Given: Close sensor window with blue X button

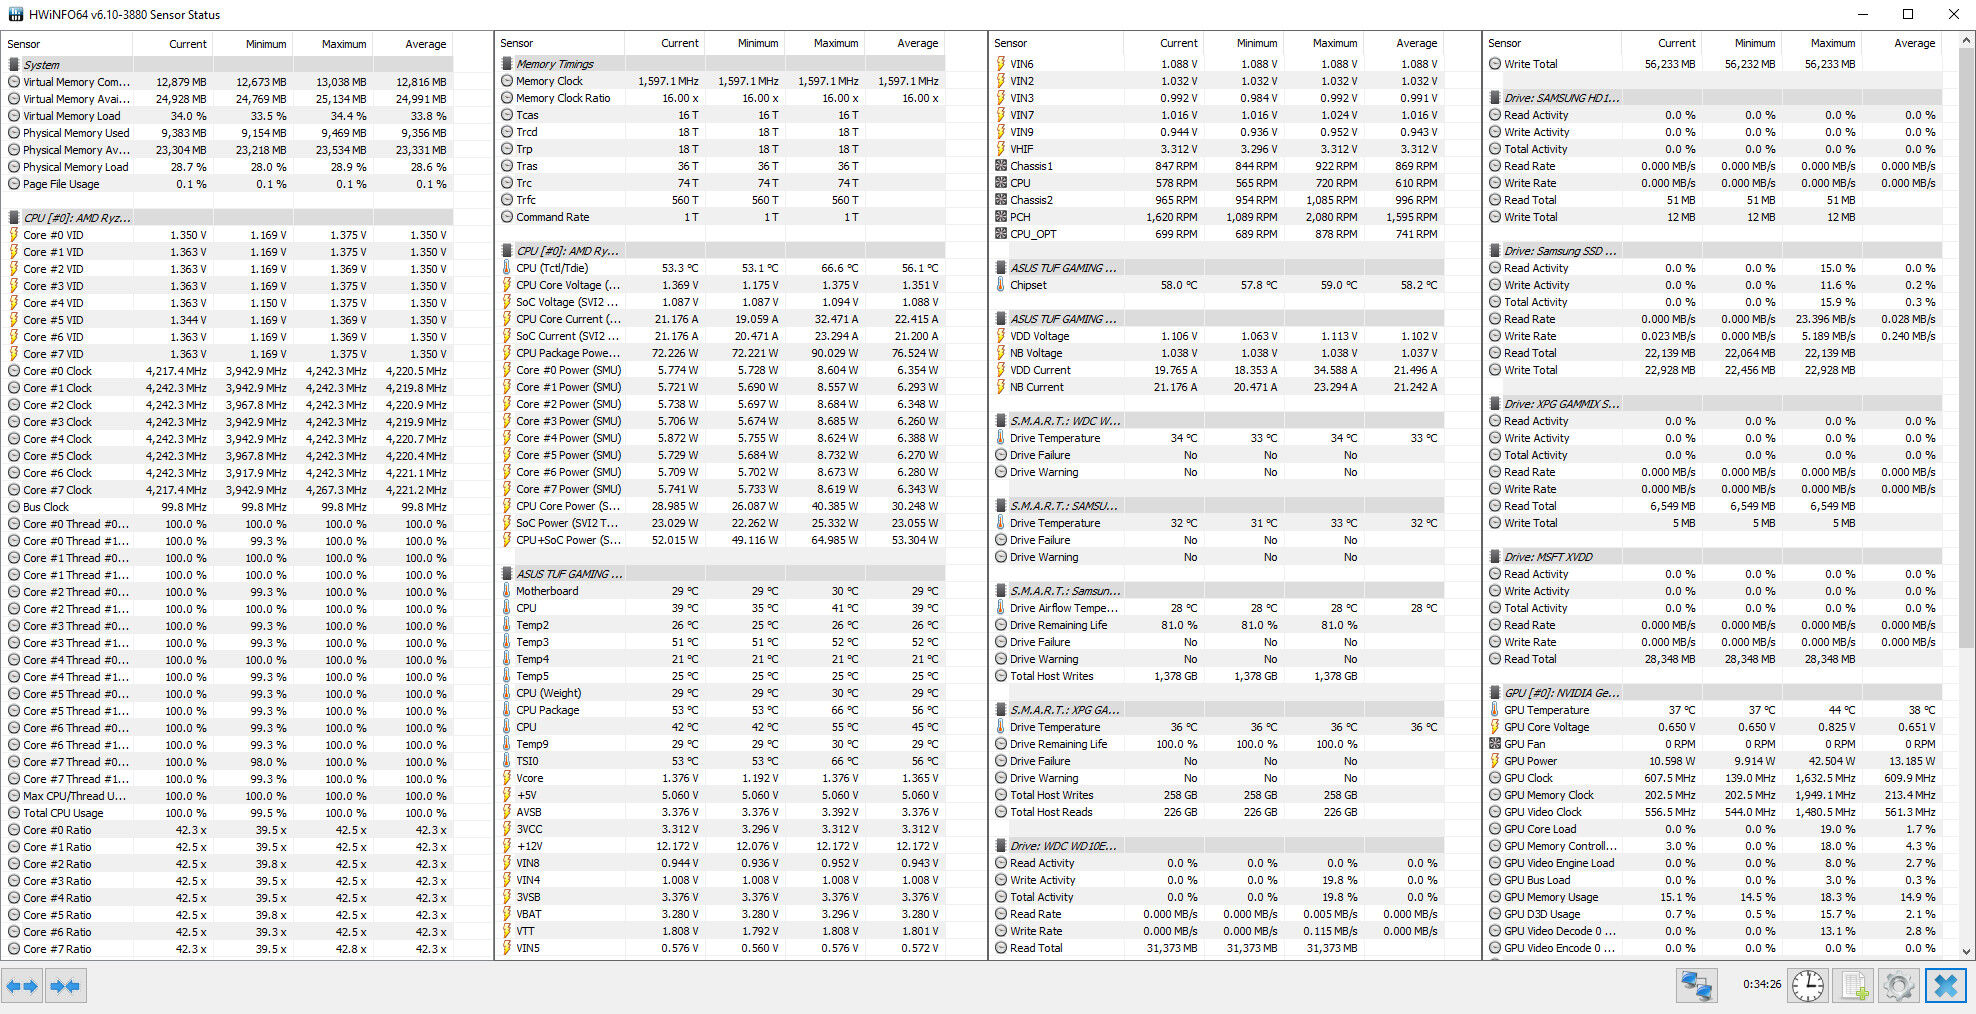Looking at the screenshot, I should coord(1945,986).
